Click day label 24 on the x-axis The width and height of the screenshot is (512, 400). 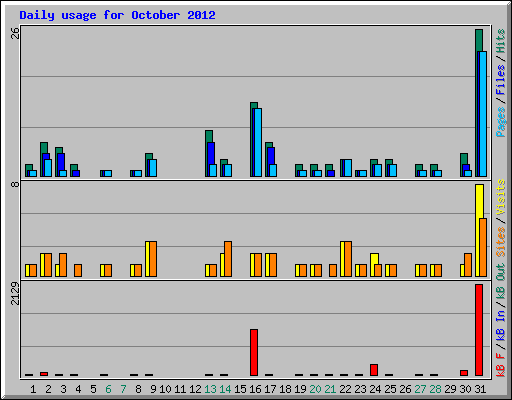(x=375, y=389)
